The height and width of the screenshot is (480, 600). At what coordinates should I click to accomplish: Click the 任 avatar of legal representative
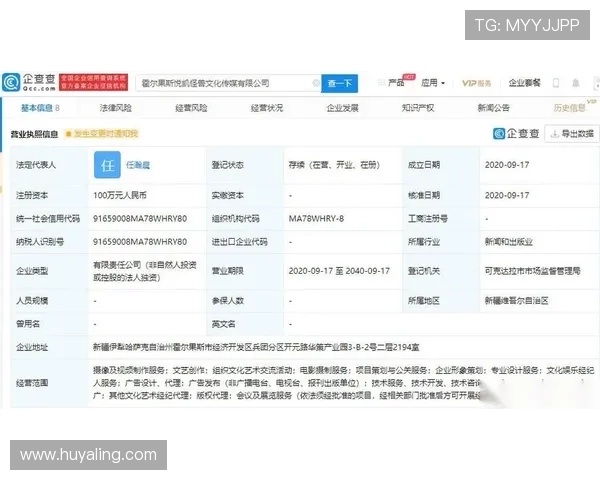tap(107, 165)
